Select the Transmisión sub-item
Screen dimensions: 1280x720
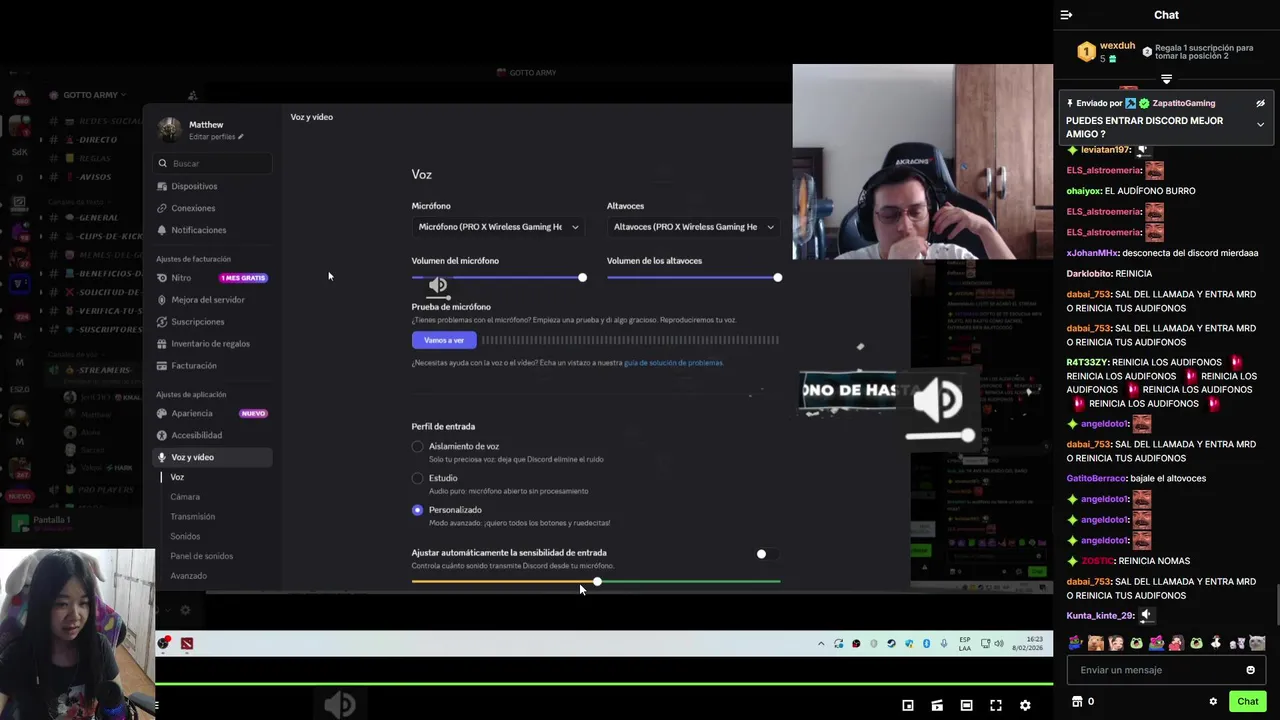tap(193, 517)
